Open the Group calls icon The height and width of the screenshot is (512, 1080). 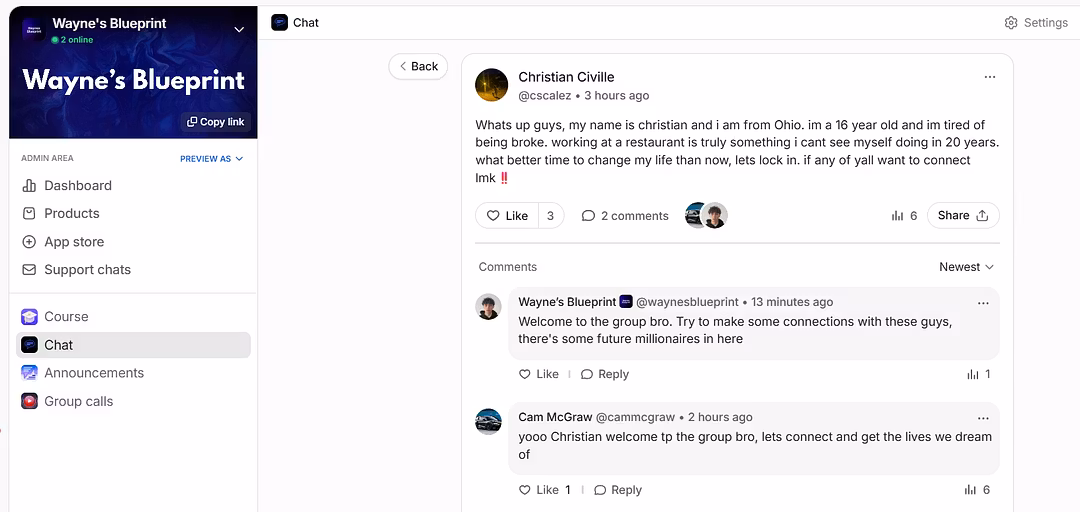(29, 401)
